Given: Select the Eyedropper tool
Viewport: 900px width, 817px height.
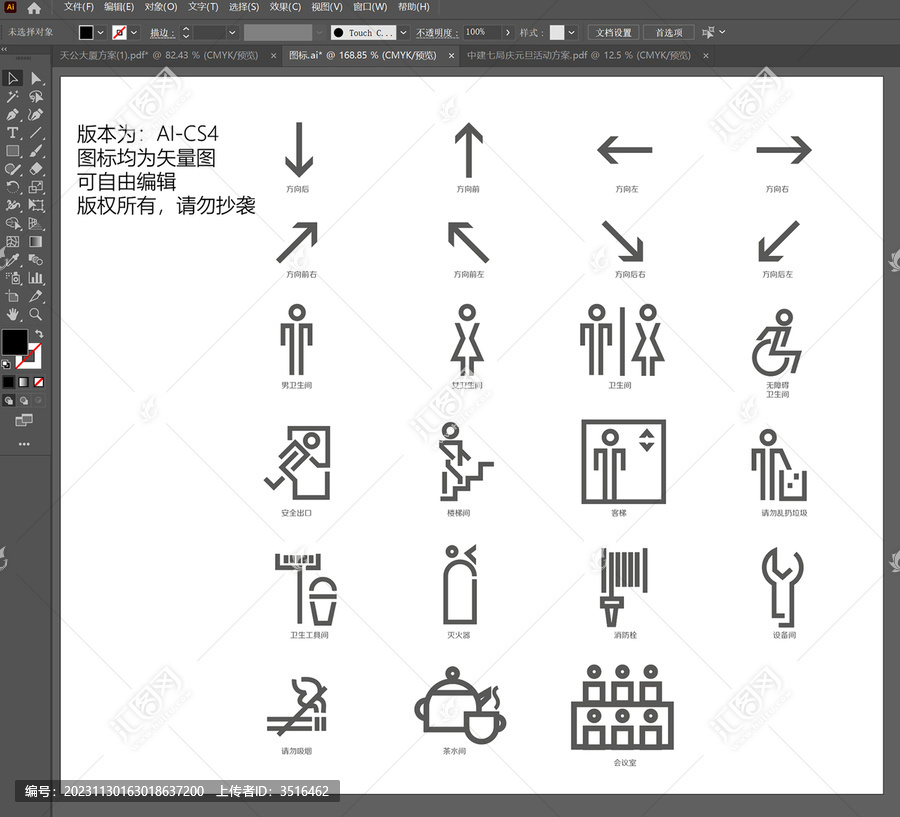Looking at the screenshot, I should pos(13,260).
